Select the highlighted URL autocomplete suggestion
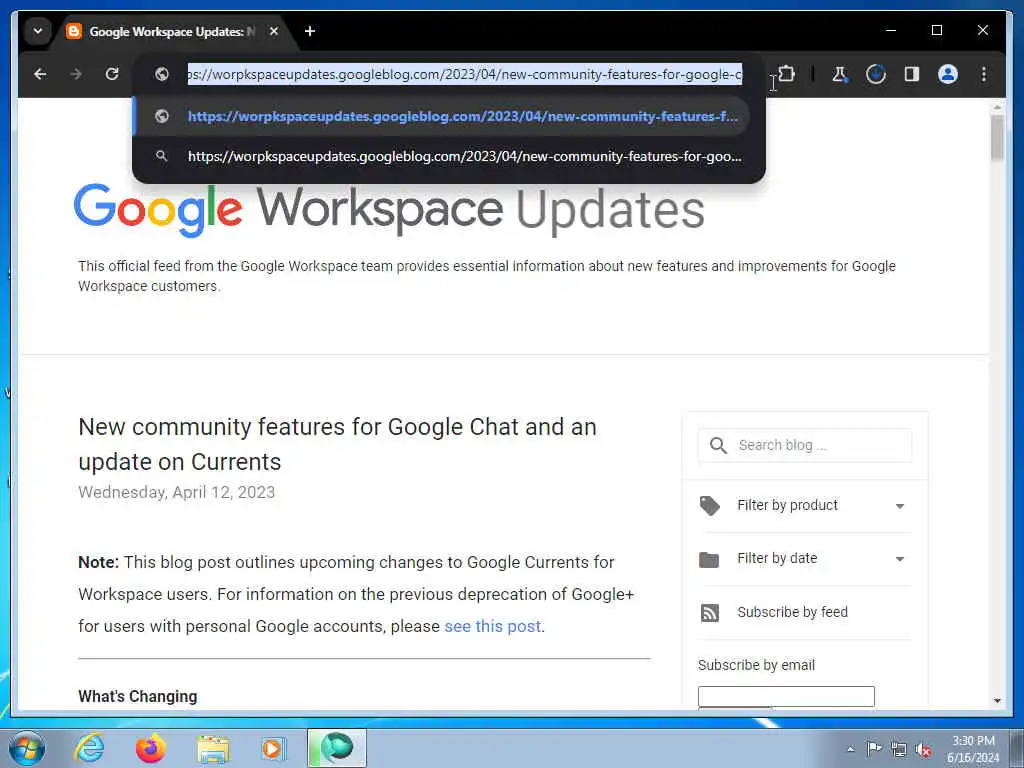1024x768 pixels. pyautogui.click(x=441, y=116)
